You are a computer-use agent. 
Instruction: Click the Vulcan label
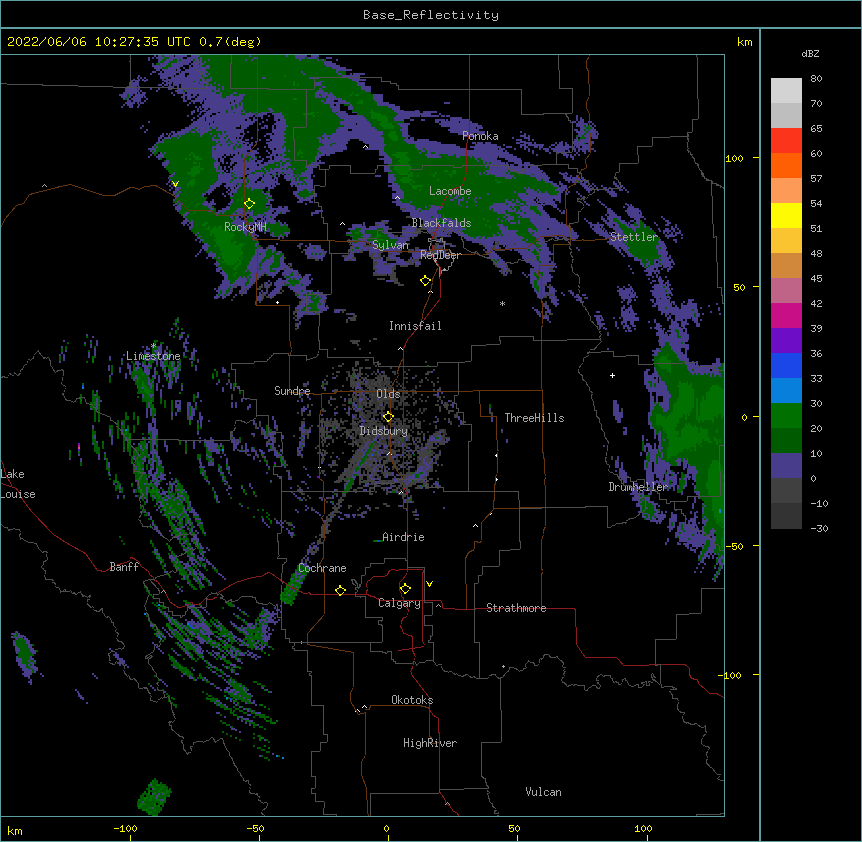(x=543, y=792)
